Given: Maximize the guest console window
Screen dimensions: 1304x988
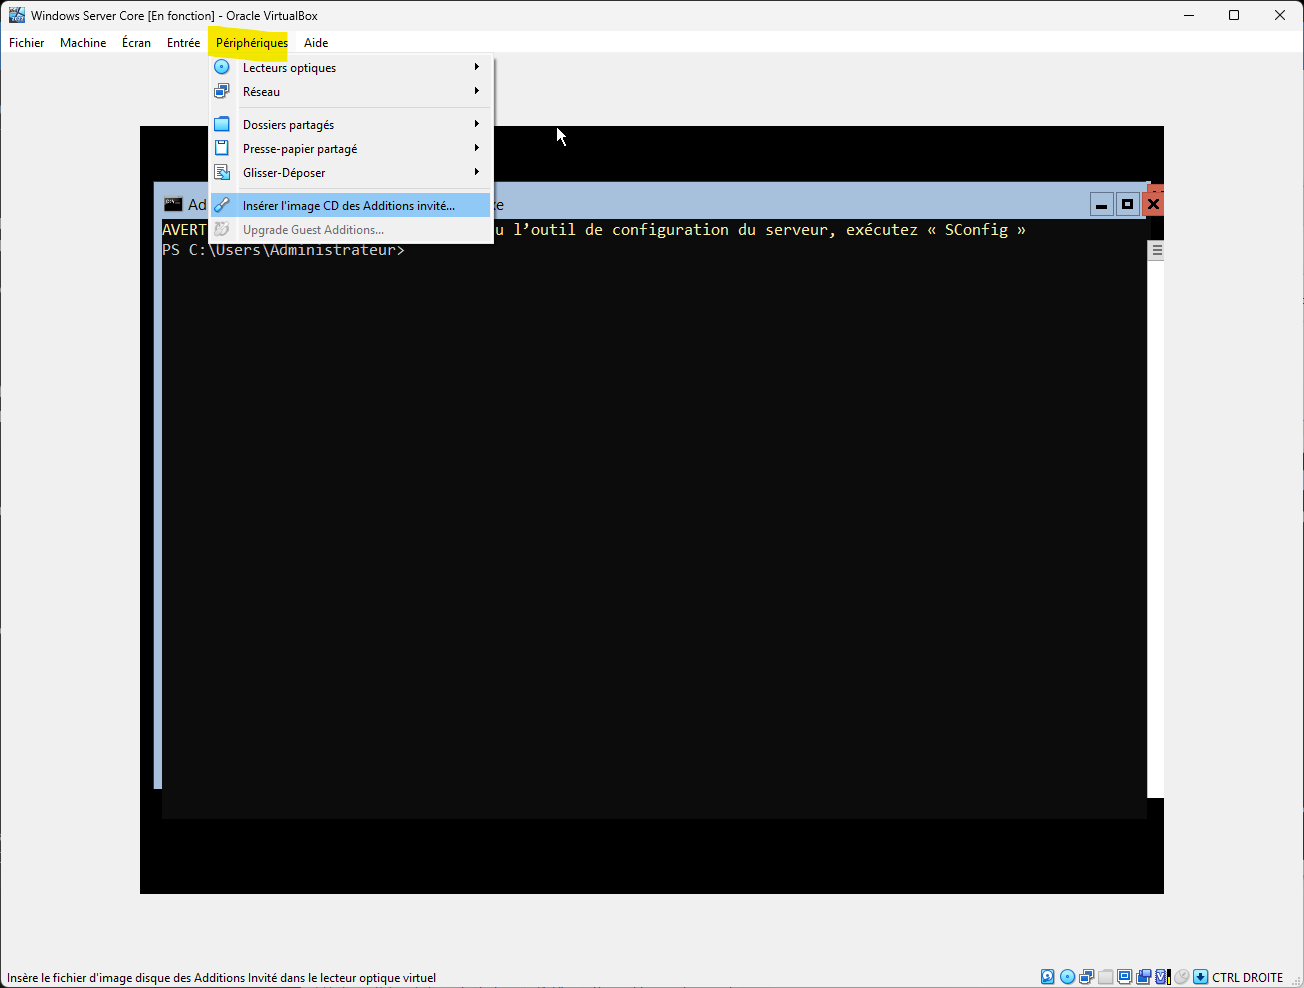Looking at the screenshot, I should tap(1127, 205).
